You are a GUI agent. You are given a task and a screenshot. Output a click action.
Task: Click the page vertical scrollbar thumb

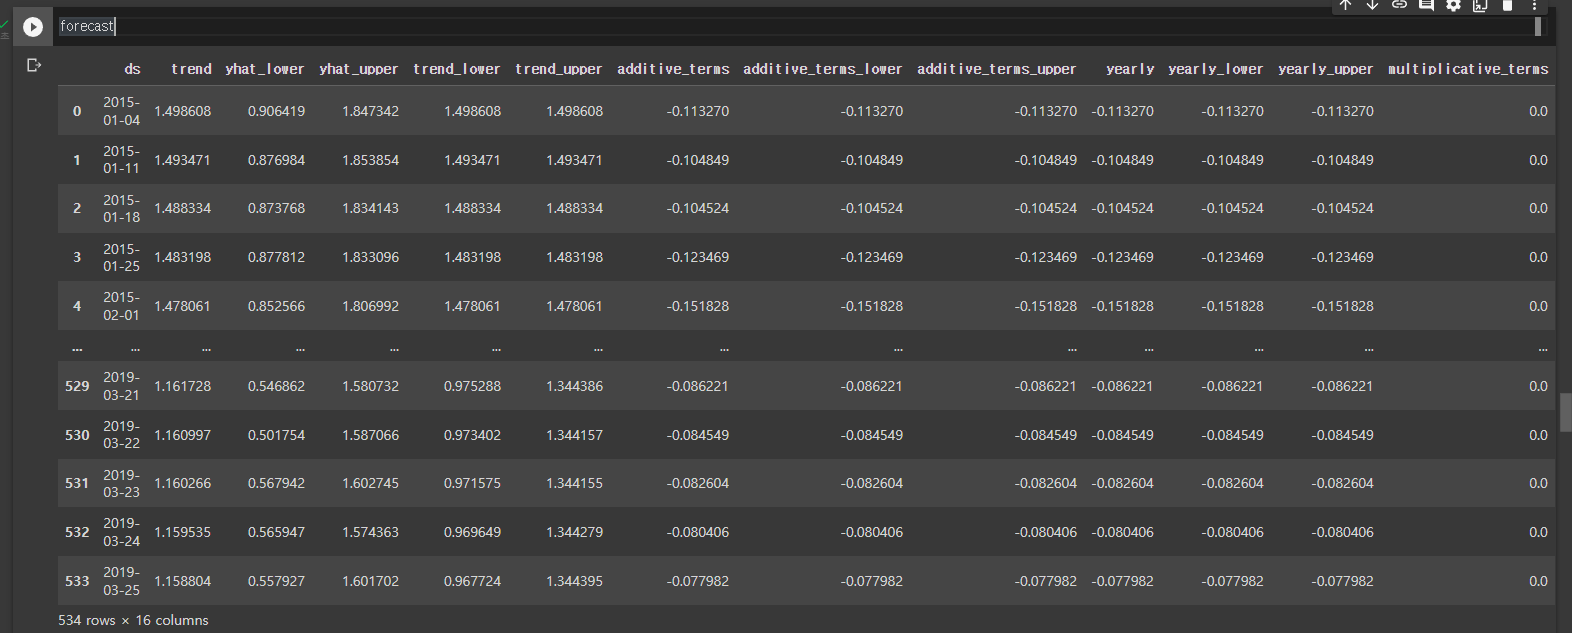tap(1565, 412)
